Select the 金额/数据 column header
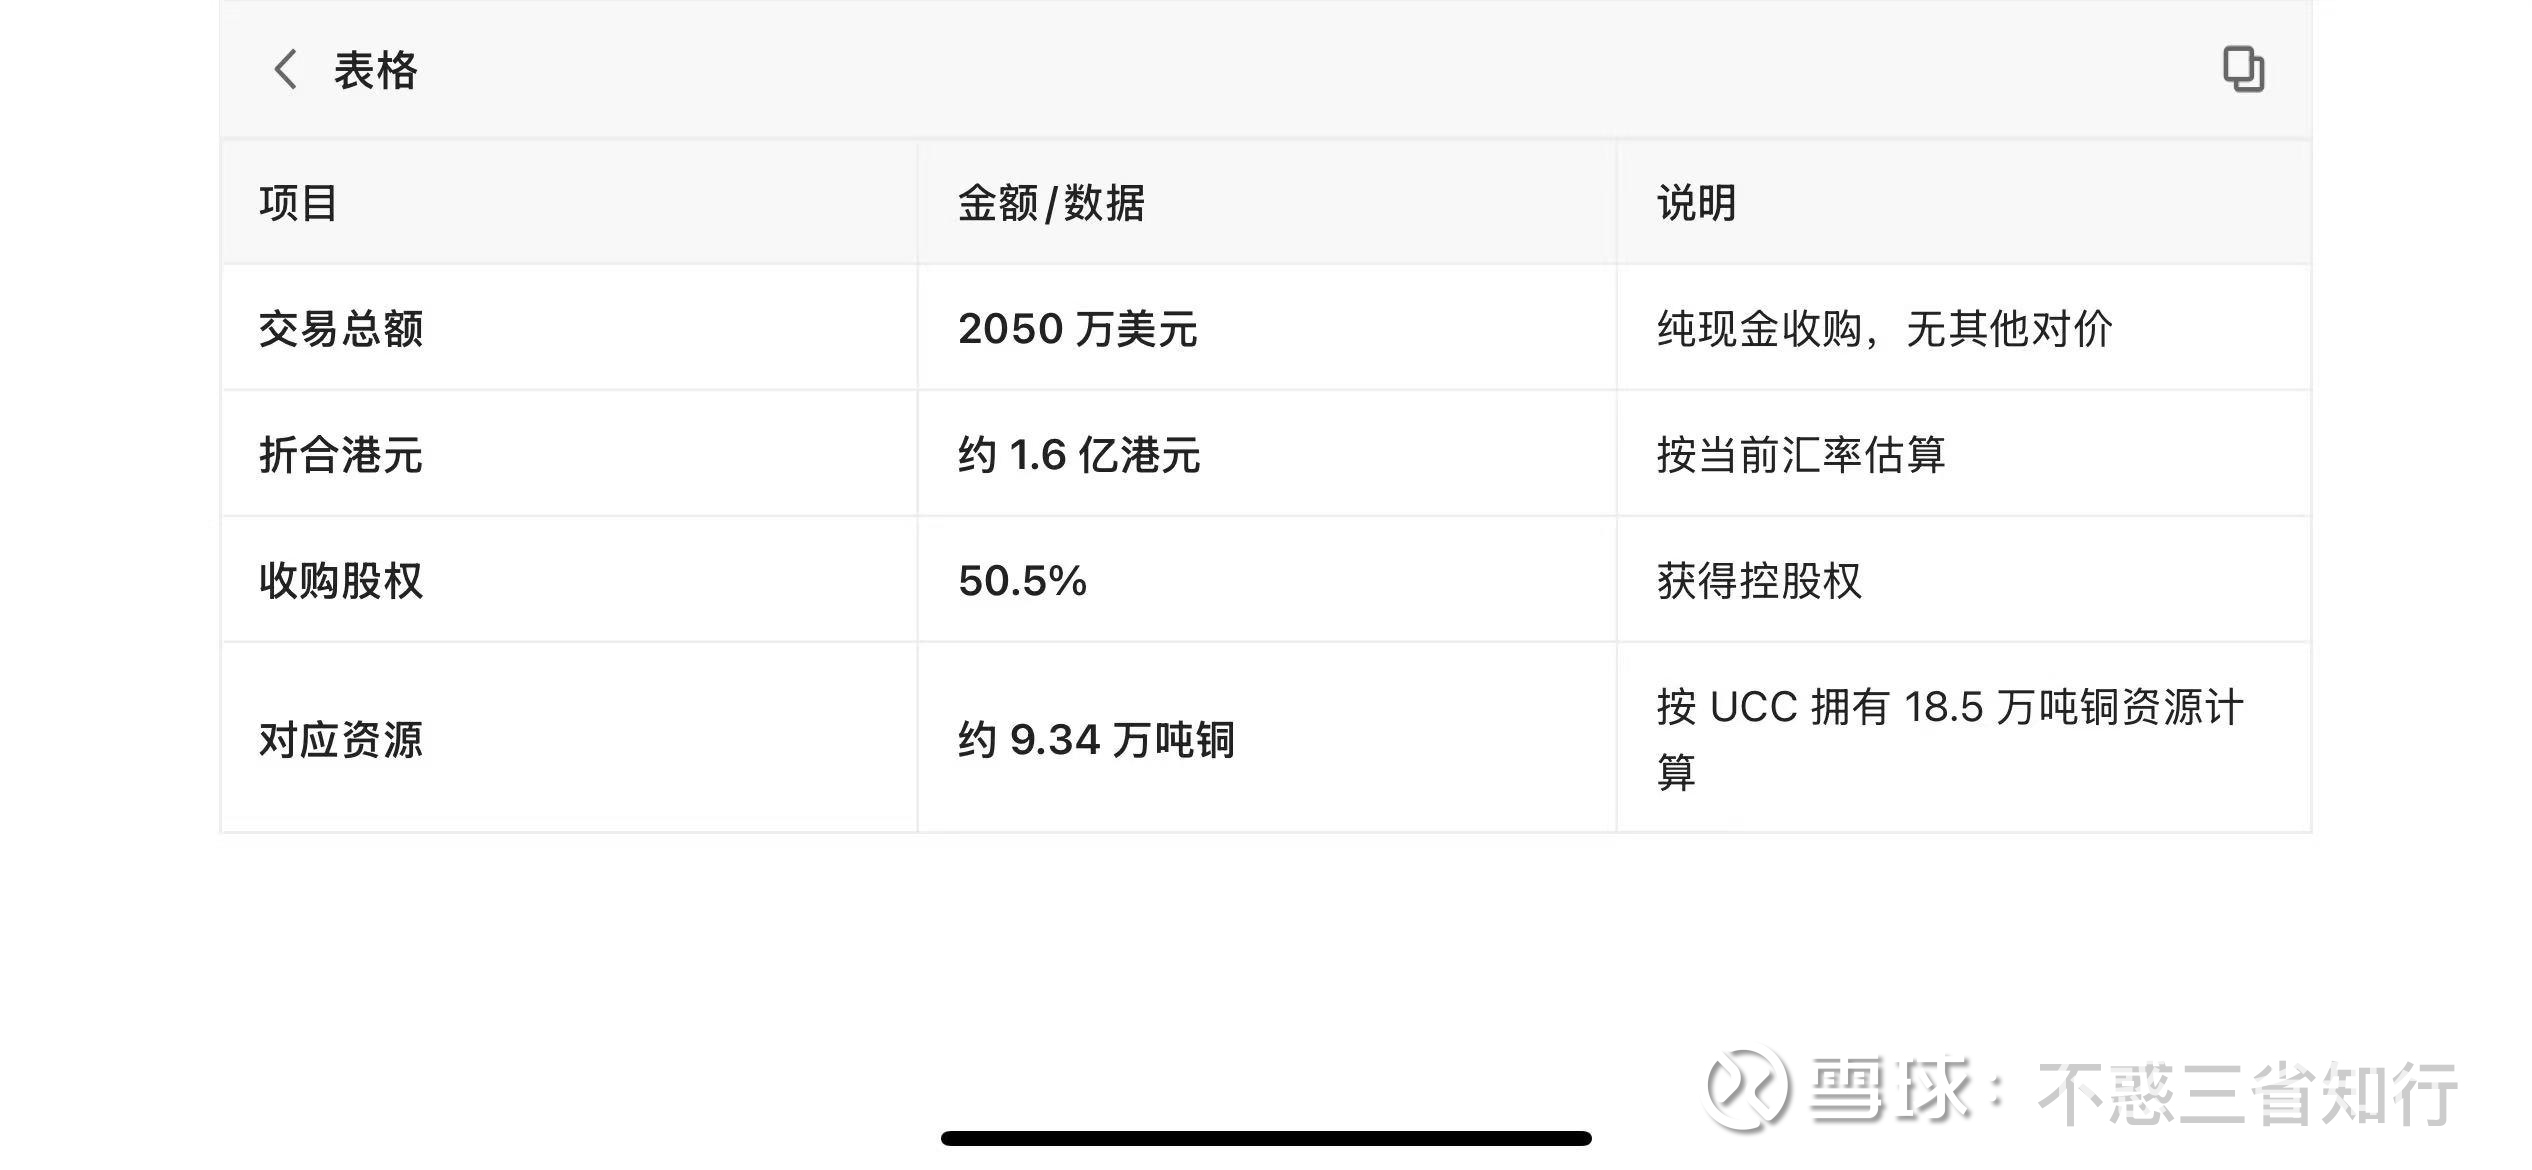This screenshot has width=2532, height=1170. (x=1051, y=203)
